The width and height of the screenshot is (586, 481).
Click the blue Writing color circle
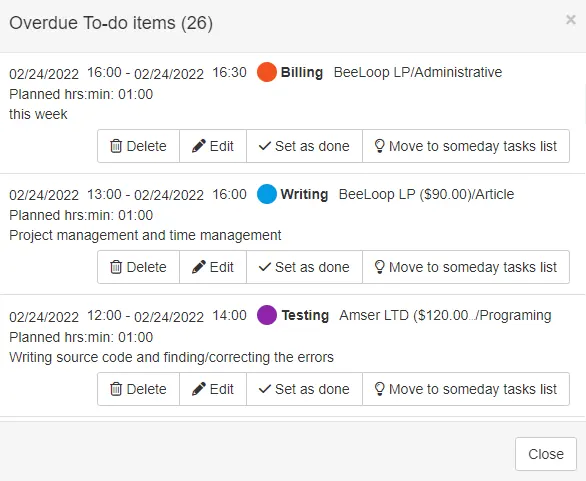coord(267,194)
